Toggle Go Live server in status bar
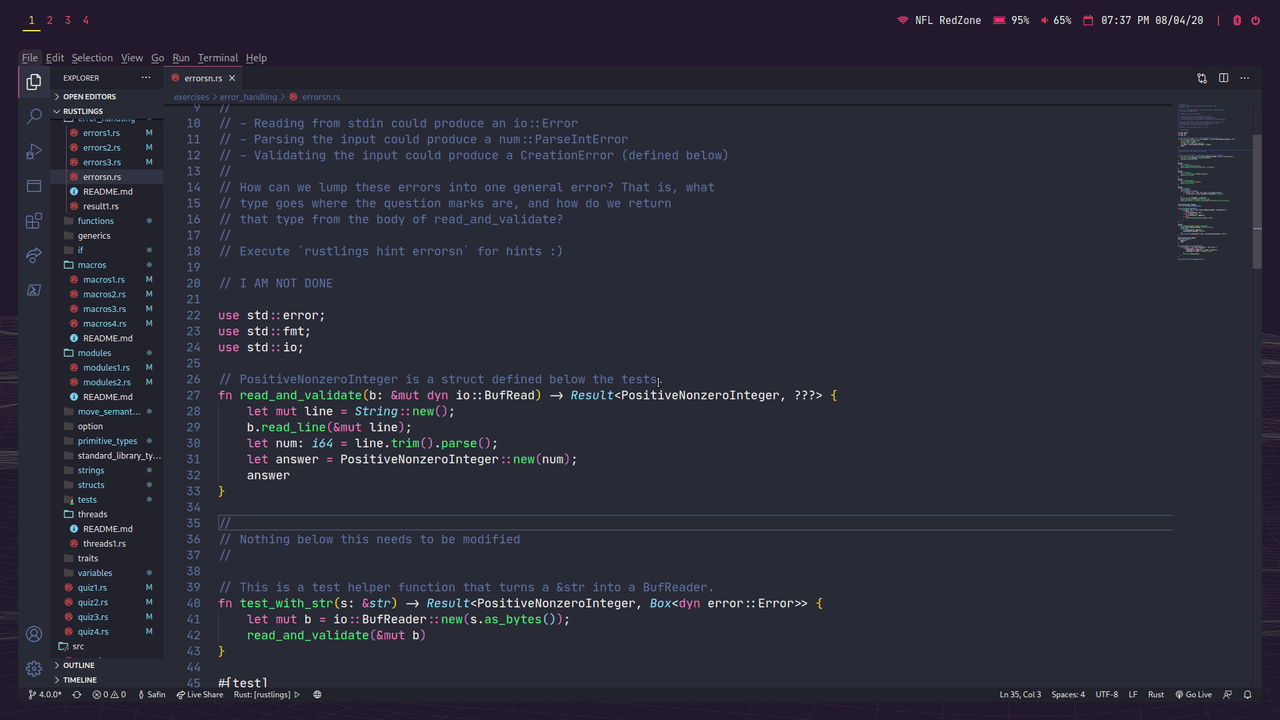Image resolution: width=1280 pixels, height=720 pixels. [x=1193, y=694]
